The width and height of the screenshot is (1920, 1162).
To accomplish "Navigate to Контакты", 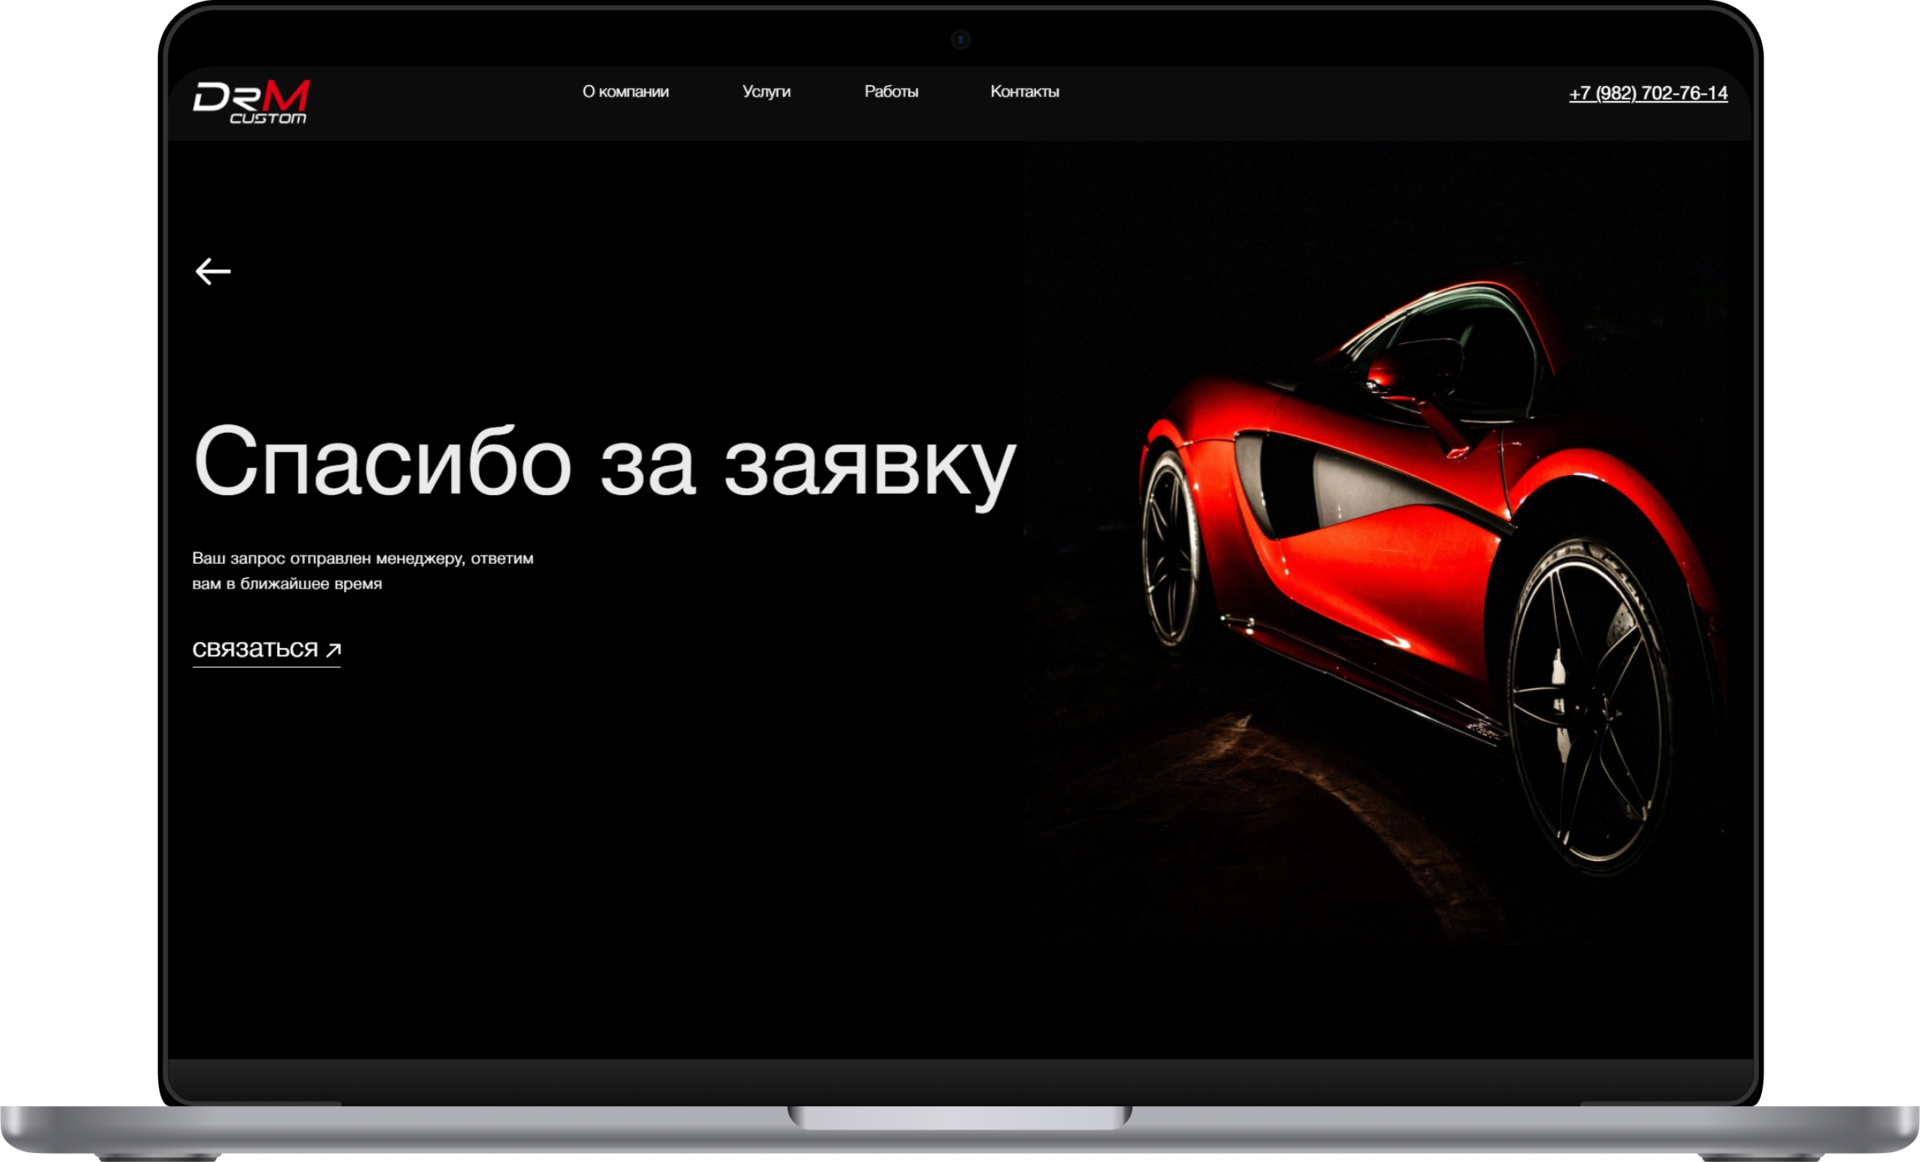I will [x=1024, y=91].
